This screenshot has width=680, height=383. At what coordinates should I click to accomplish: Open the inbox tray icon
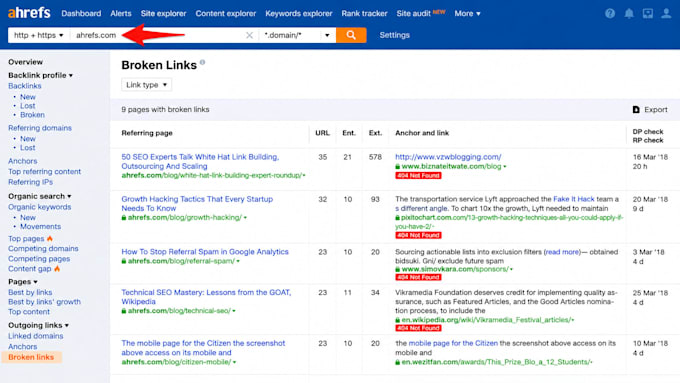[647, 13]
